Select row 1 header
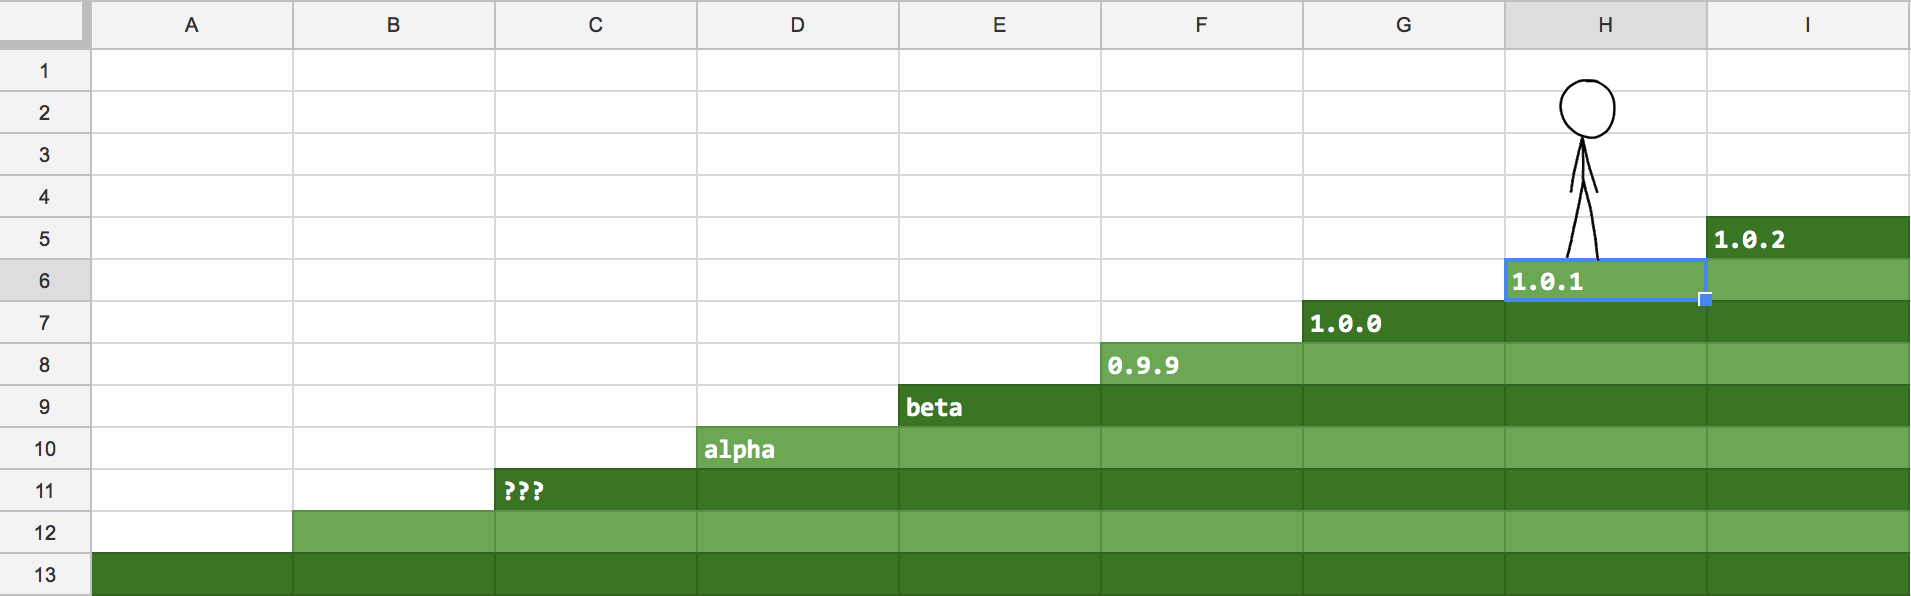 coord(45,71)
